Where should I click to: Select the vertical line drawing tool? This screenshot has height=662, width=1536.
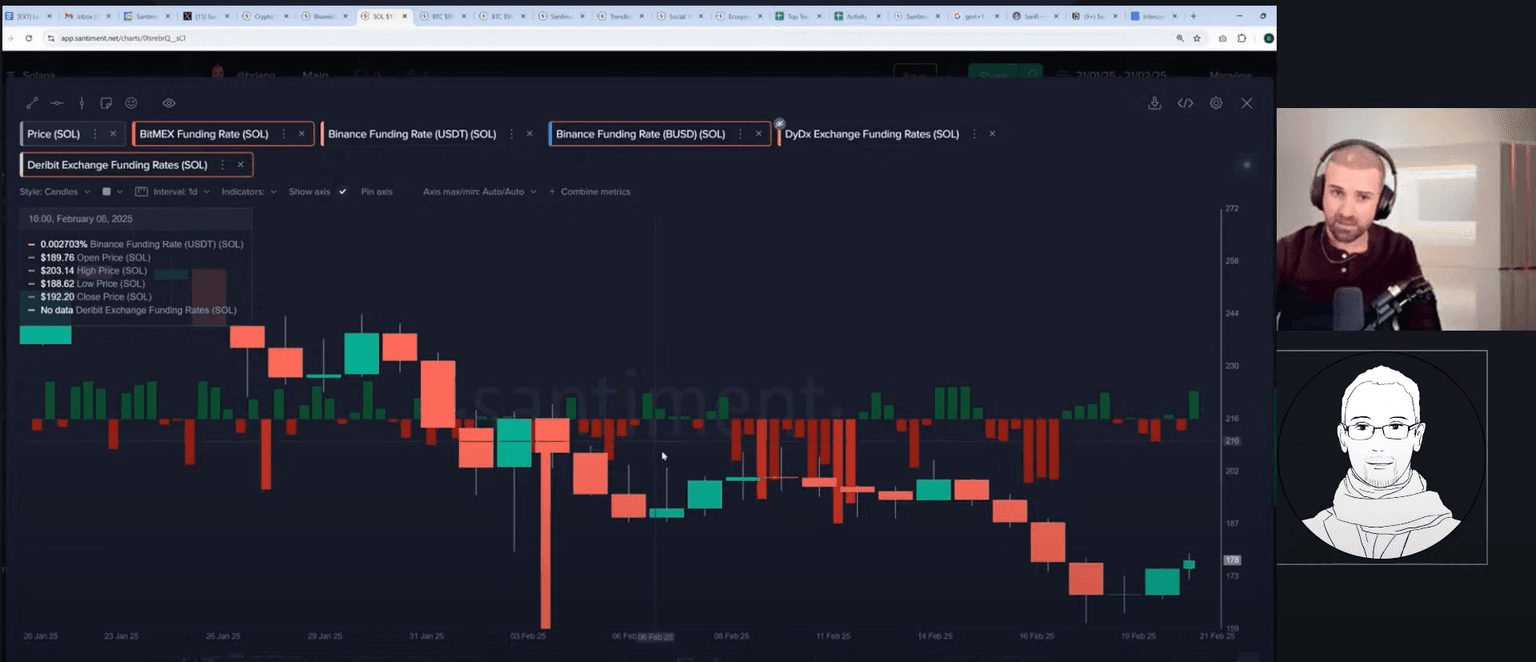pyautogui.click(x=82, y=103)
